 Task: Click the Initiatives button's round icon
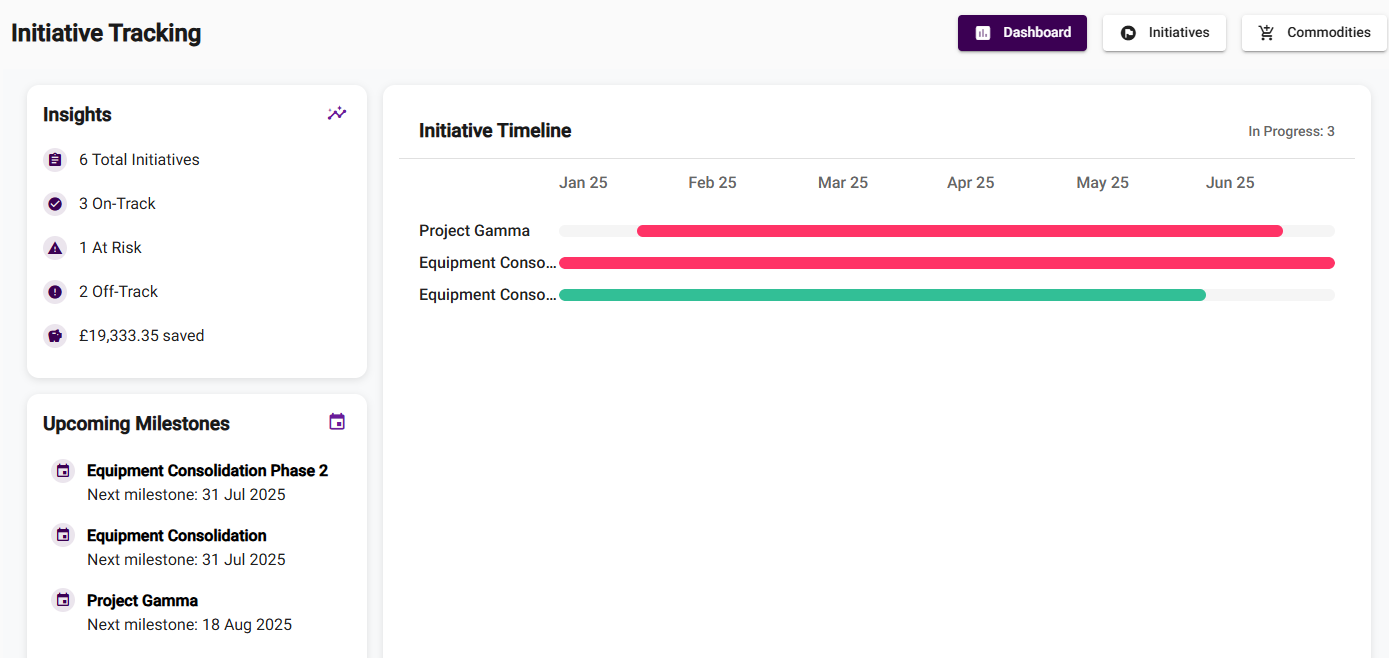1128,33
